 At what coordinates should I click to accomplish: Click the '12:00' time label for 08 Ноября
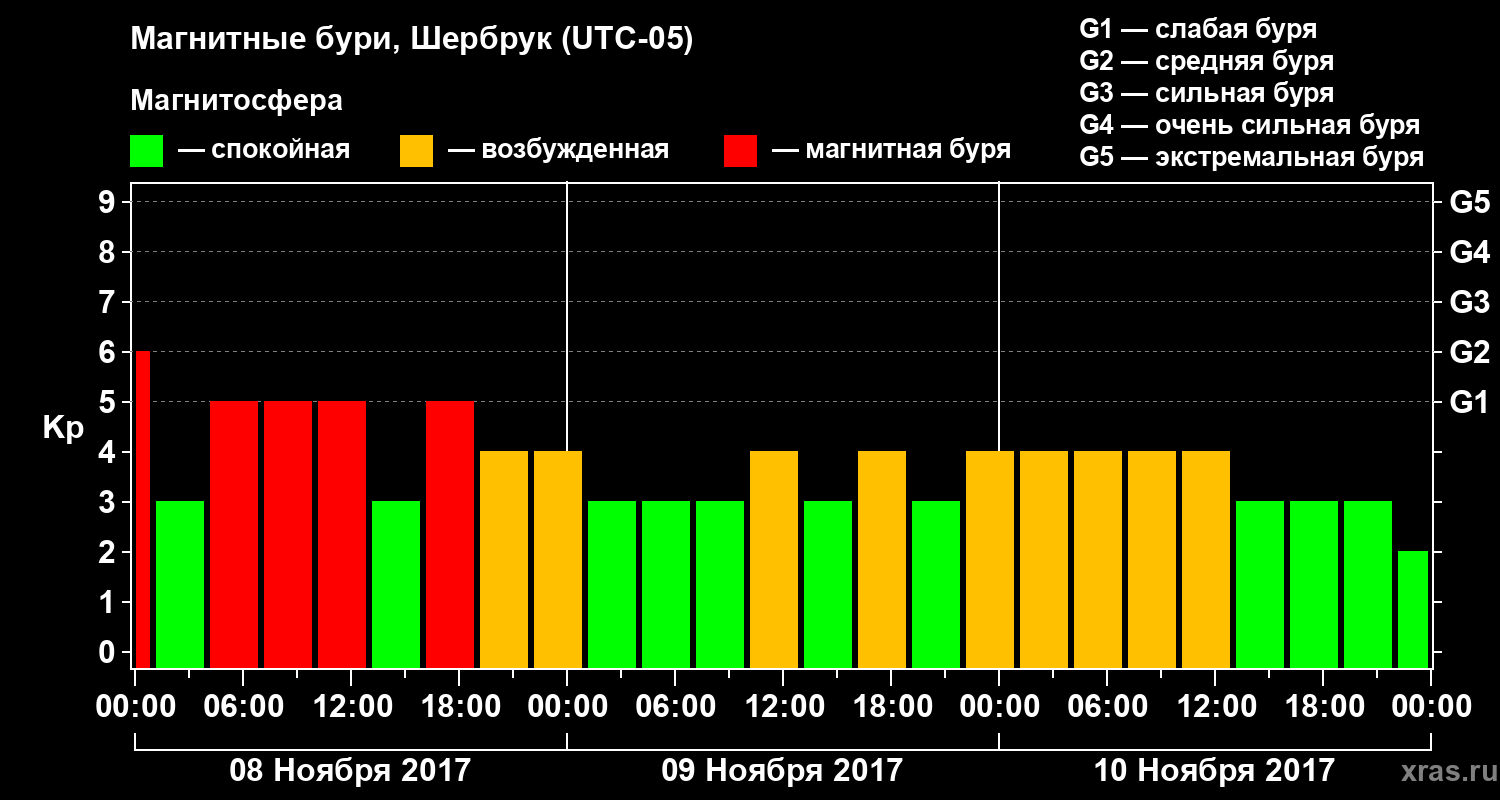[351, 707]
